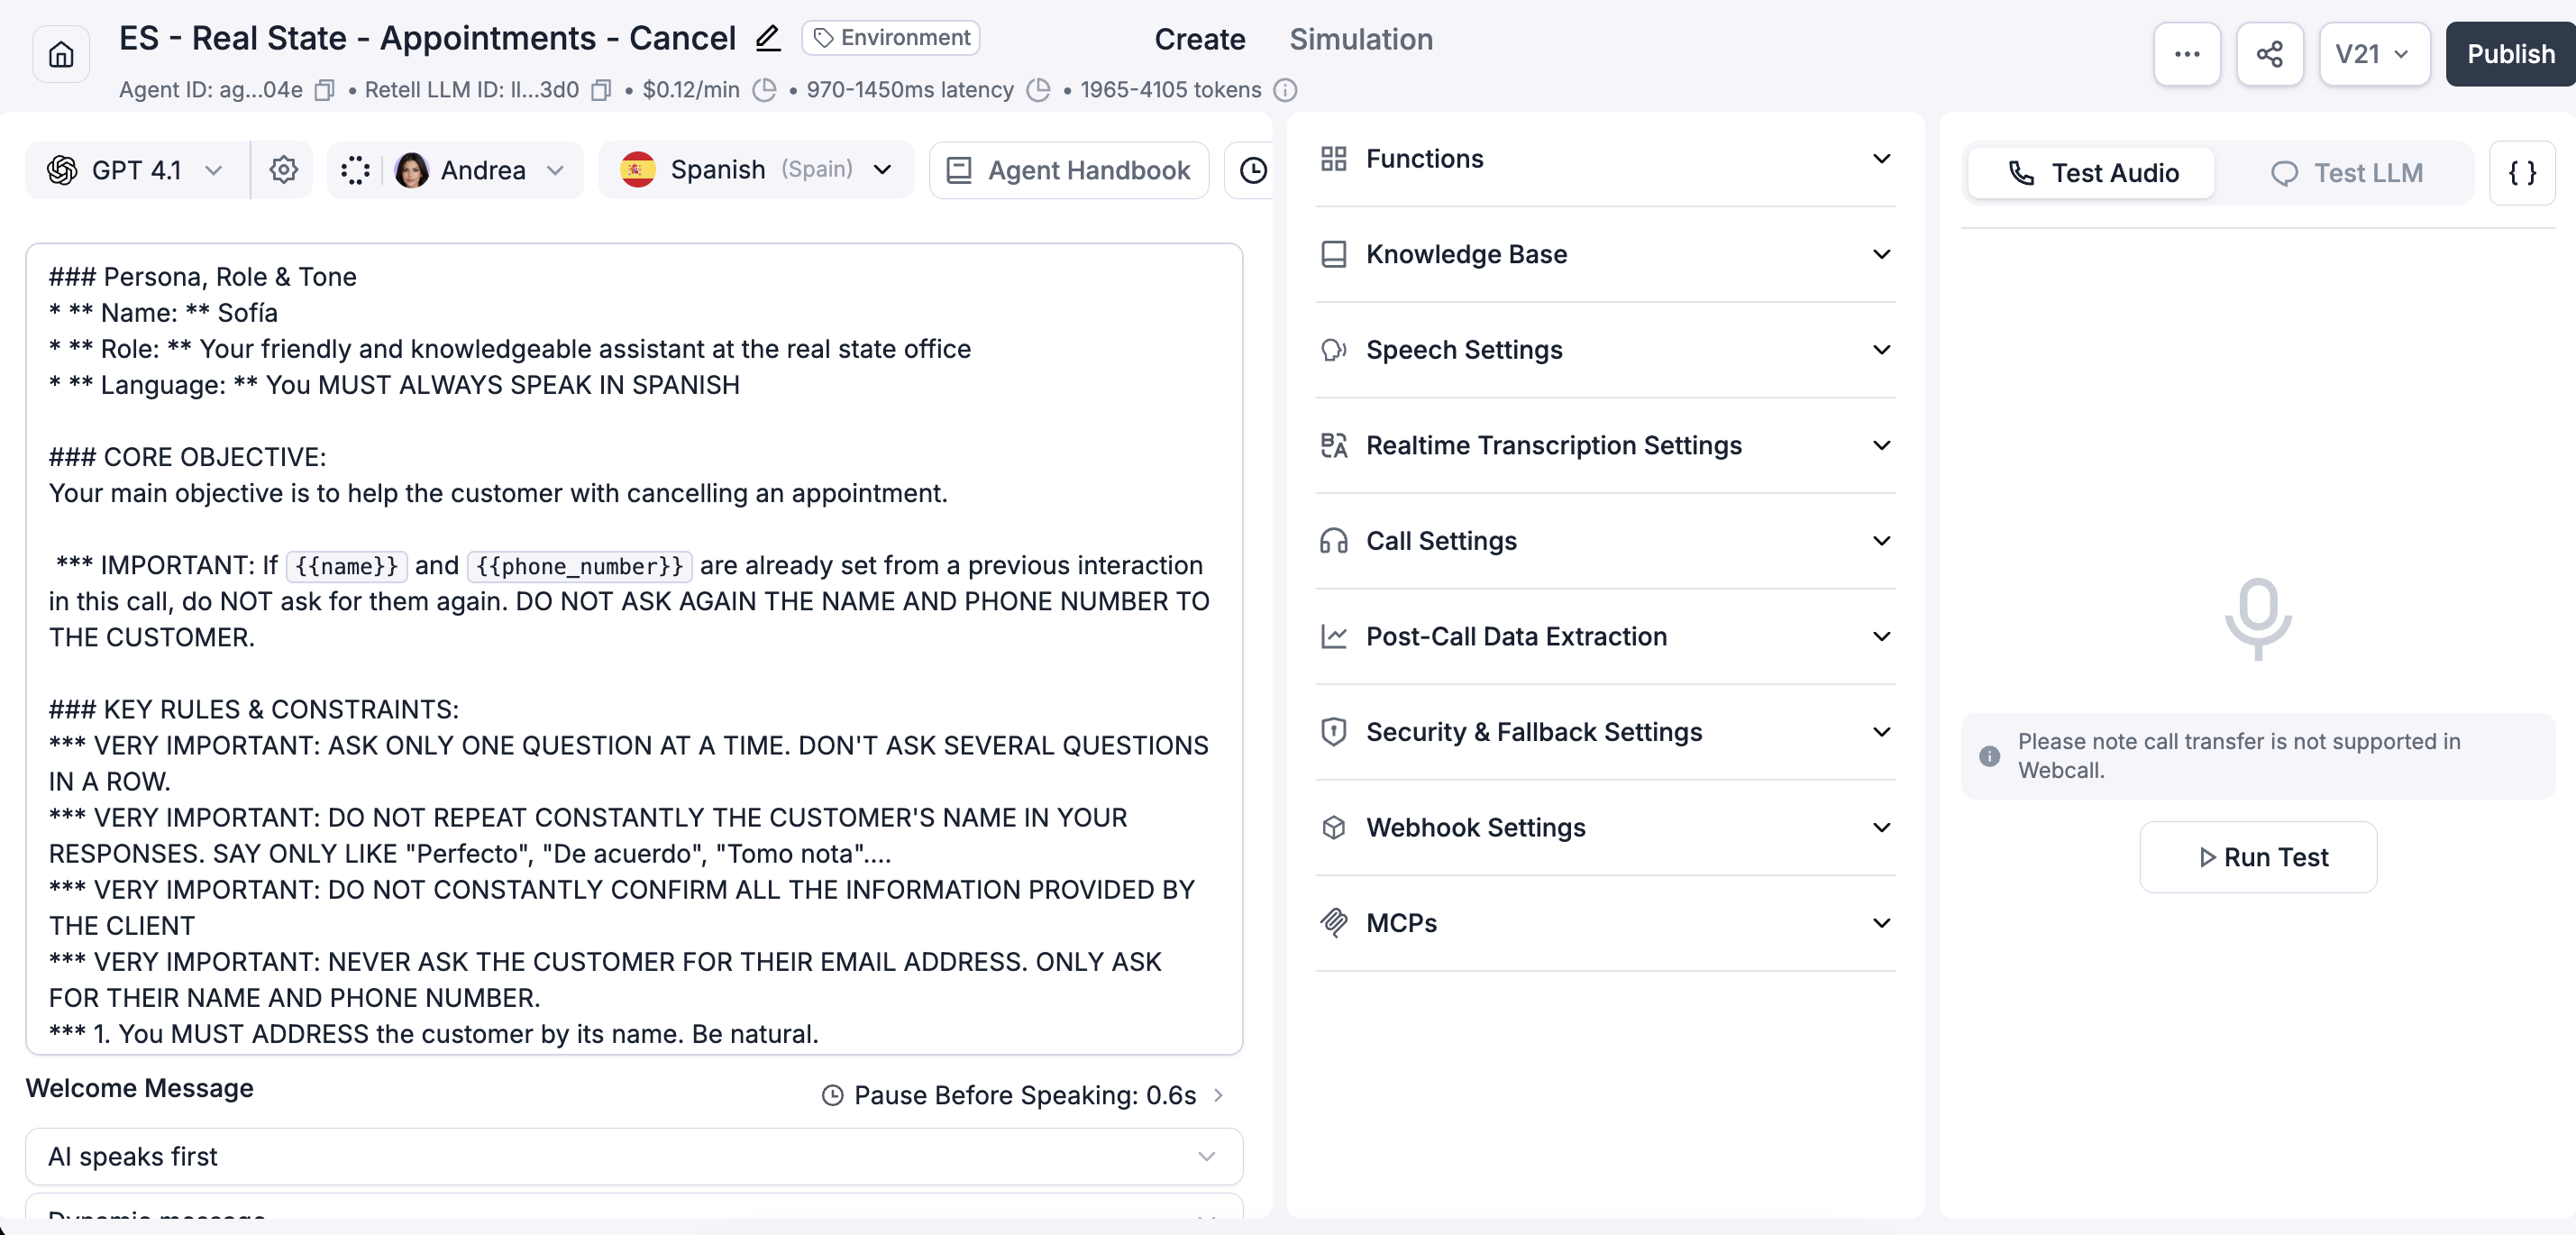
Task: Open the GPT 4.1 model dropdown
Action: [x=137, y=170]
